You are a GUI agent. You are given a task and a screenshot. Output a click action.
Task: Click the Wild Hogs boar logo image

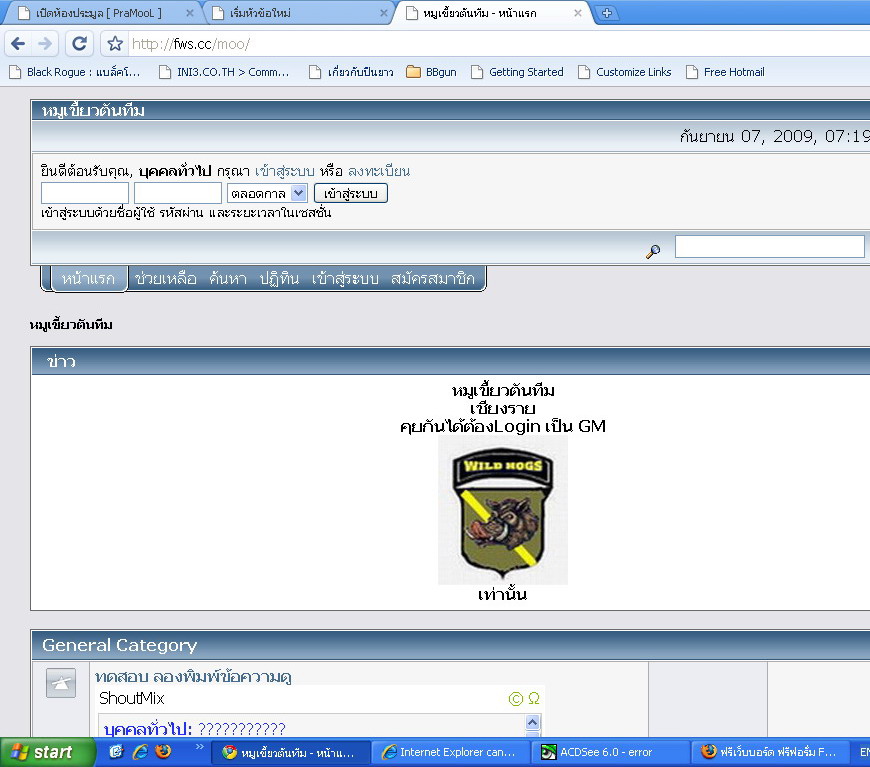(503, 509)
